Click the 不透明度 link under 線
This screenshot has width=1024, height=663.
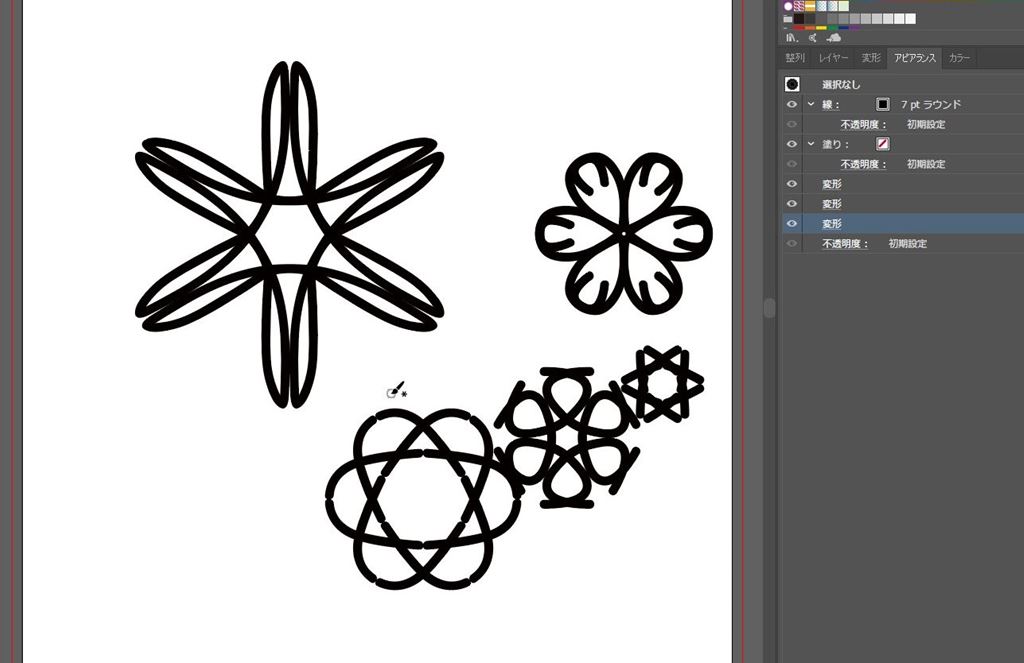(864, 124)
